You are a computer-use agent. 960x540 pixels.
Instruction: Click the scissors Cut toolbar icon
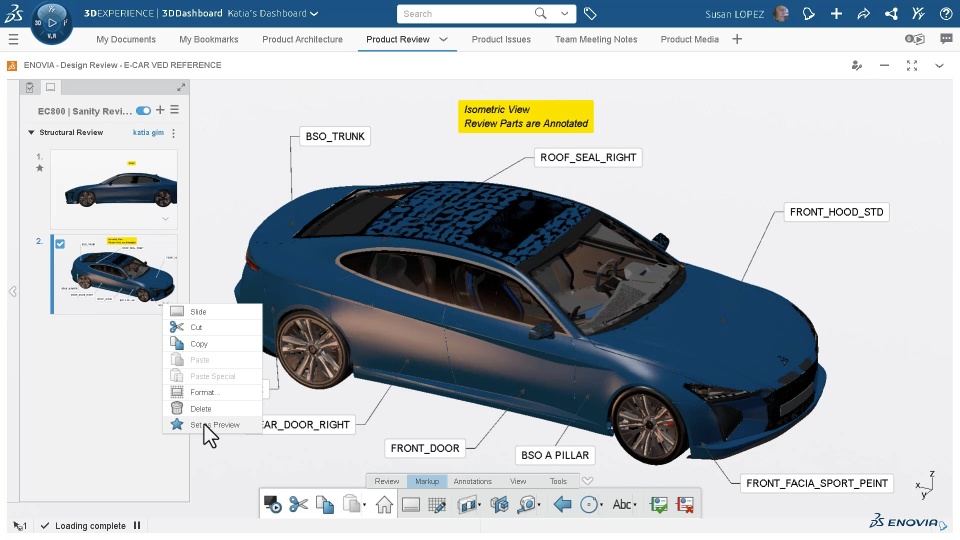(298, 504)
